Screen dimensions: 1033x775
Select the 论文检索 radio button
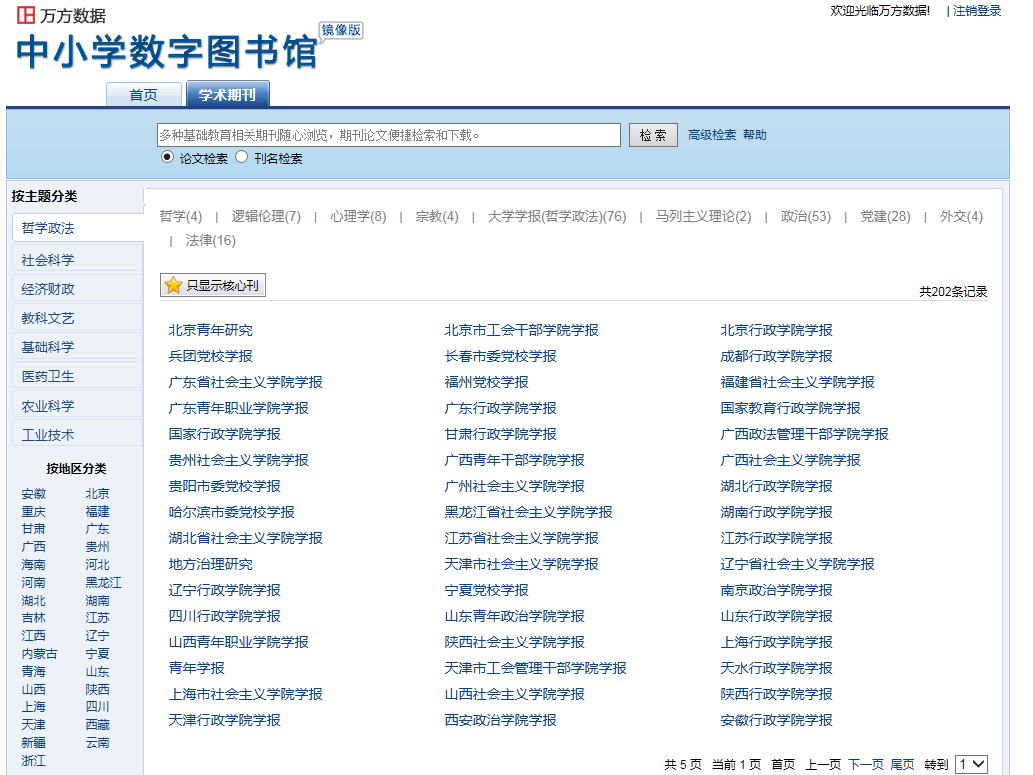pos(167,157)
